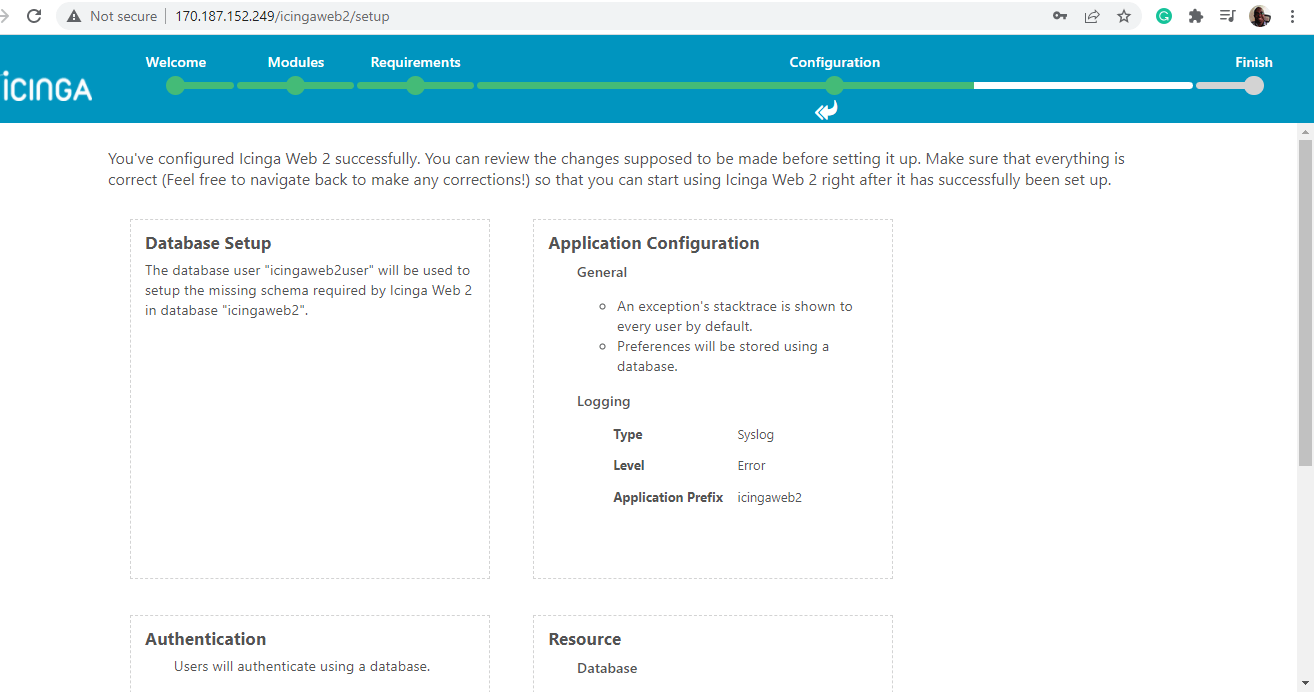The width and height of the screenshot is (1314, 692).
Task: Click the Configuration progress dot
Action: click(834, 86)
